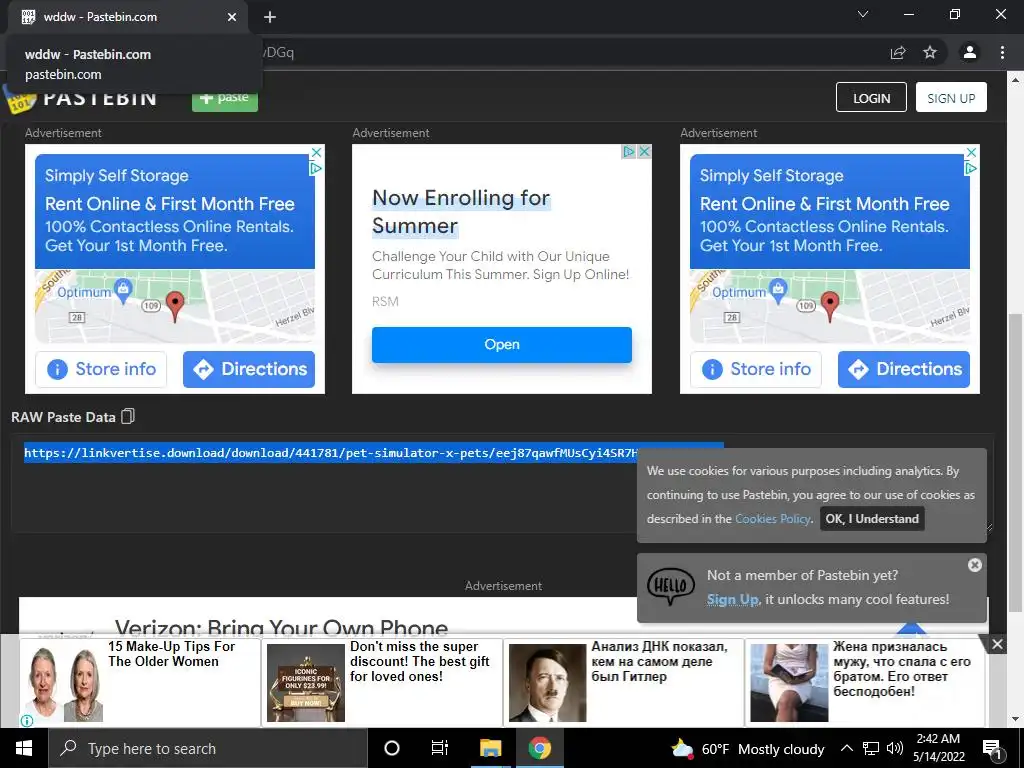
Task: Click the taskbar search box
Action: [x=208, y=748]
